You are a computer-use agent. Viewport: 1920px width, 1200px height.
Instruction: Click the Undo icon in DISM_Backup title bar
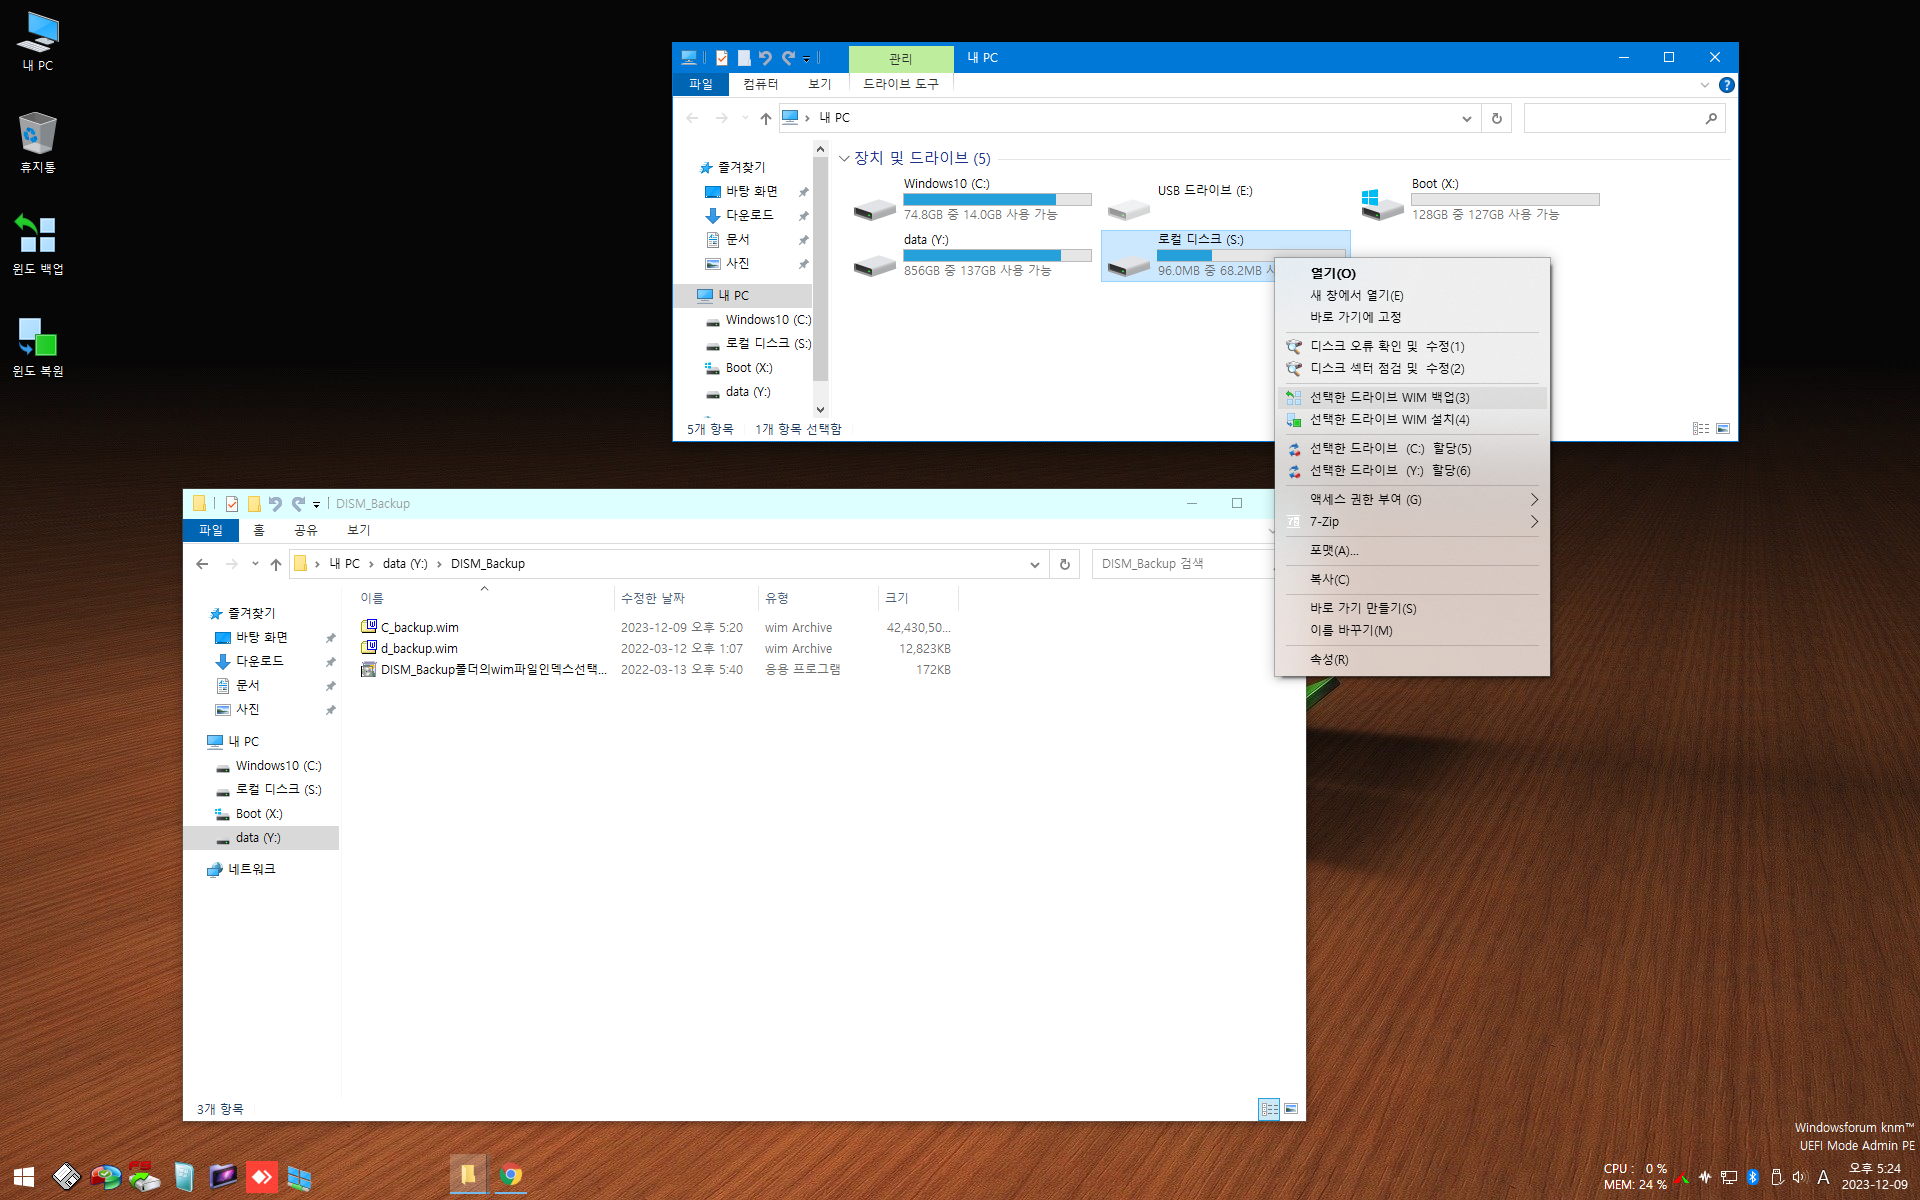click(275, 504)
